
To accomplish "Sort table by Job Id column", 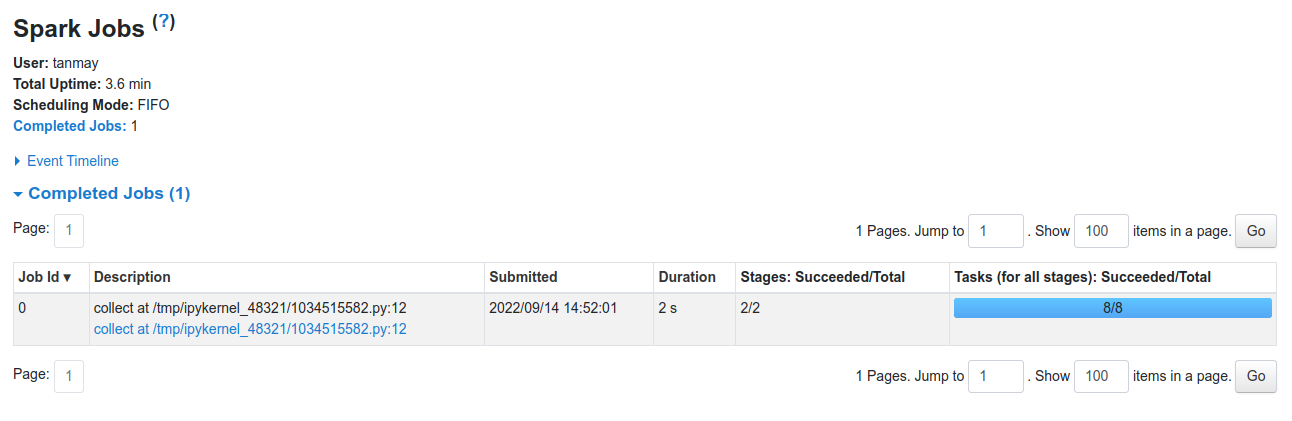I will click(45, 277).
